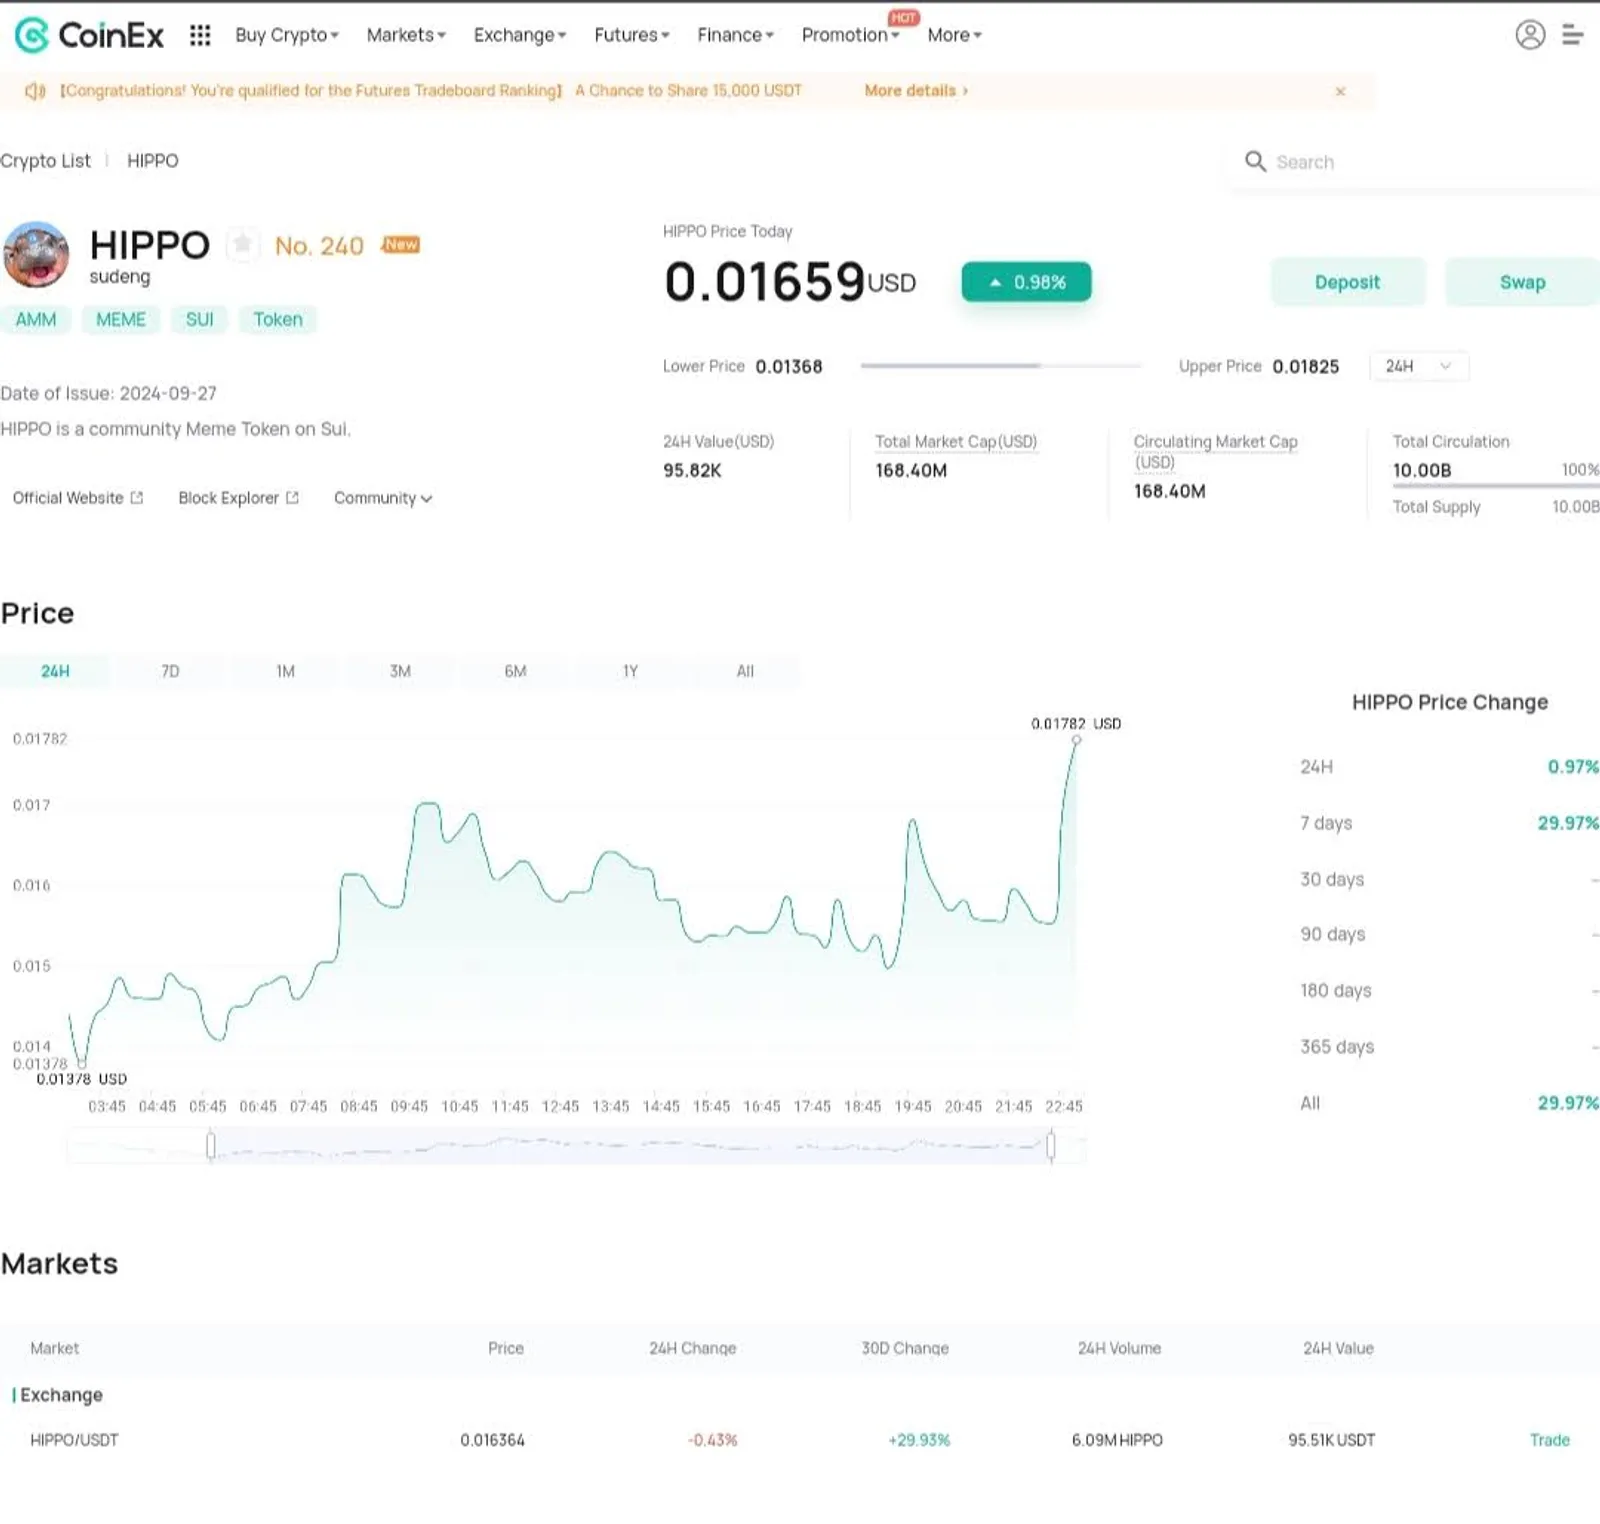Open the hamburger menu icon at top right
The image size is (1600, 1524).
1573,35
